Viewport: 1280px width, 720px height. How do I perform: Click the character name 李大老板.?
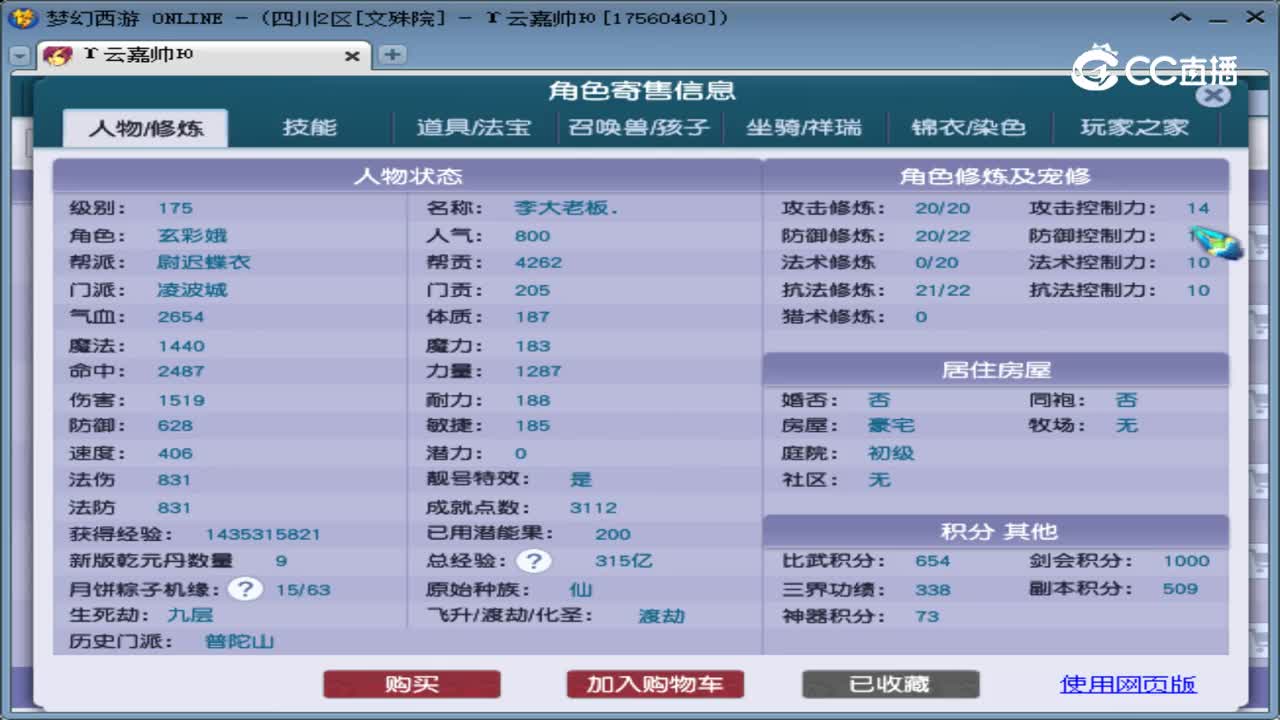(567, 208)
